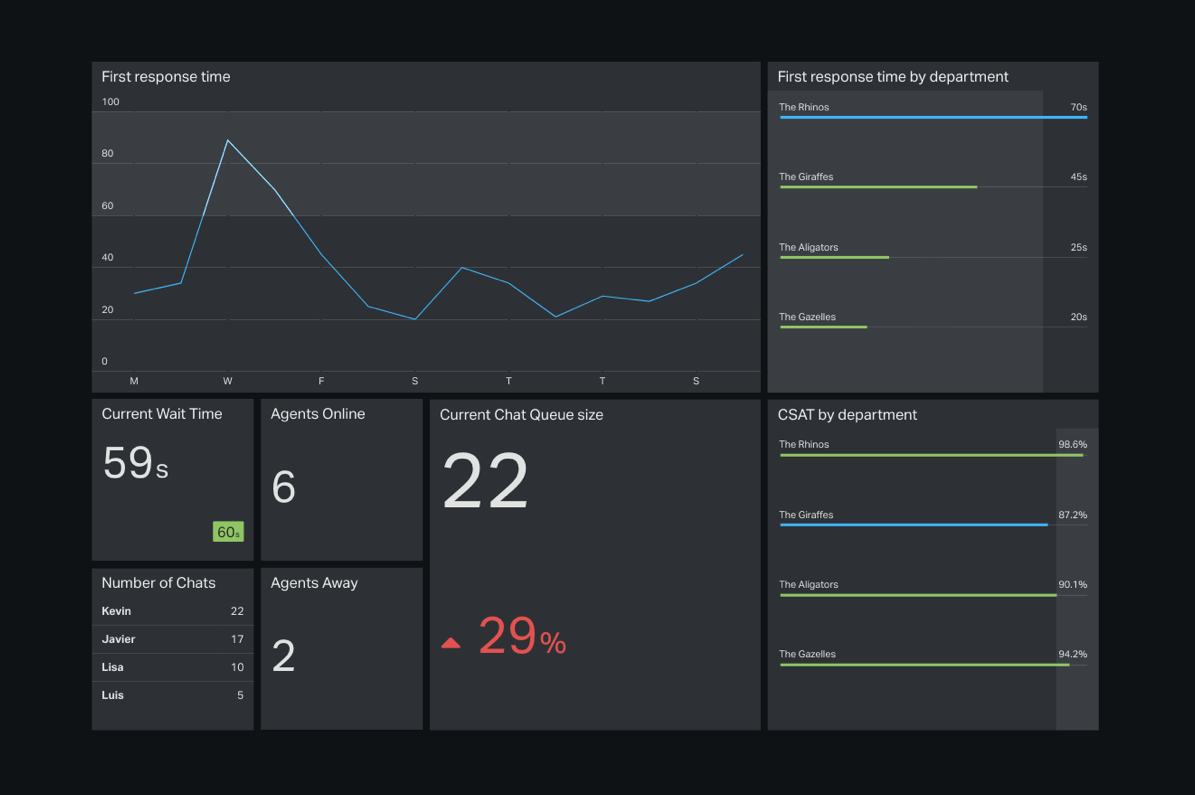Click The Gazelles label in CSAT widget
This screenshot has height=795, width=1195.
coord(807,654)
